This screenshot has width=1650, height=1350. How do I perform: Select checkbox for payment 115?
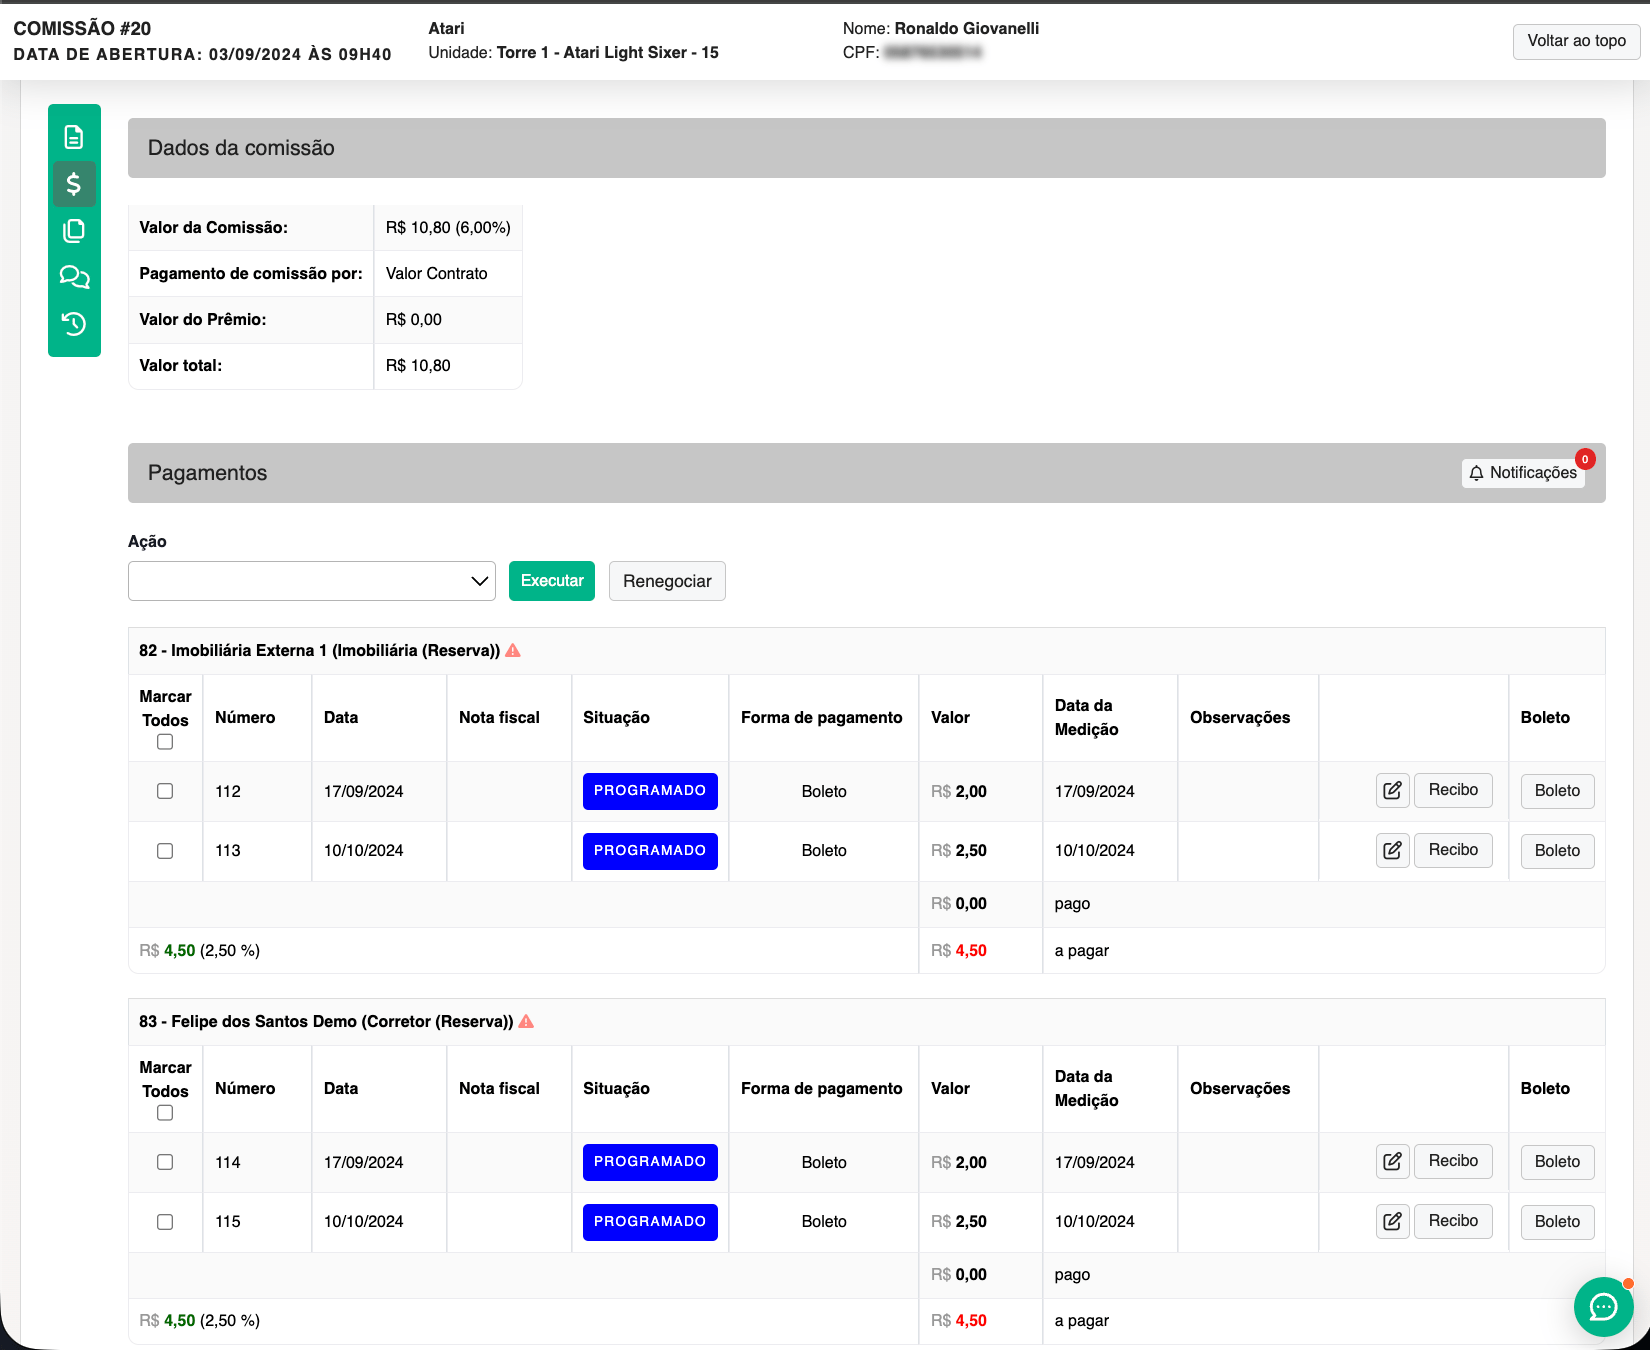[x=165, y=1222]
